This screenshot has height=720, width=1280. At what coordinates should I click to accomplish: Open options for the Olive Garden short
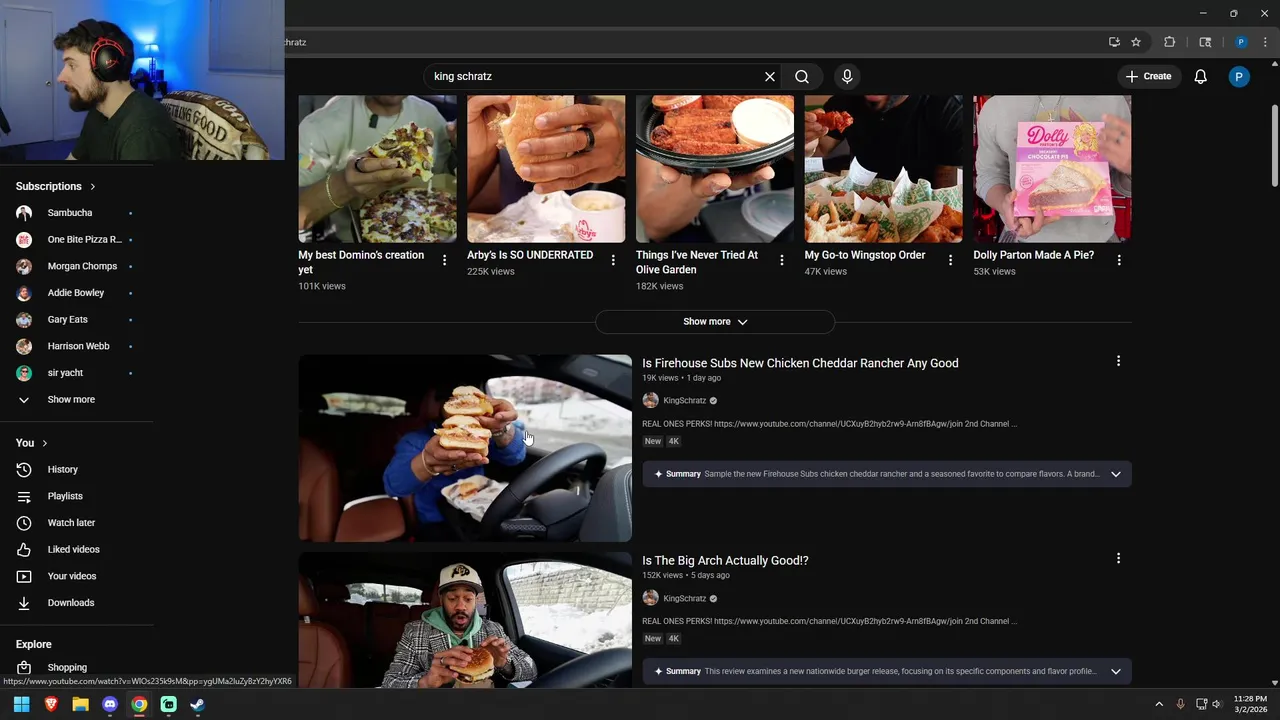[x=782, y=260]
